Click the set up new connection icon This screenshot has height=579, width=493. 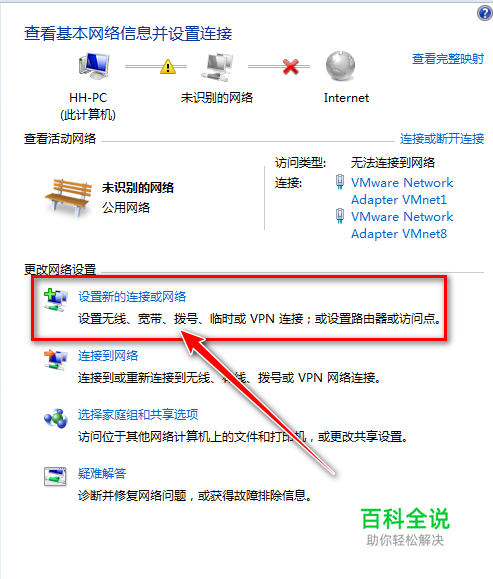coord(55,300)
